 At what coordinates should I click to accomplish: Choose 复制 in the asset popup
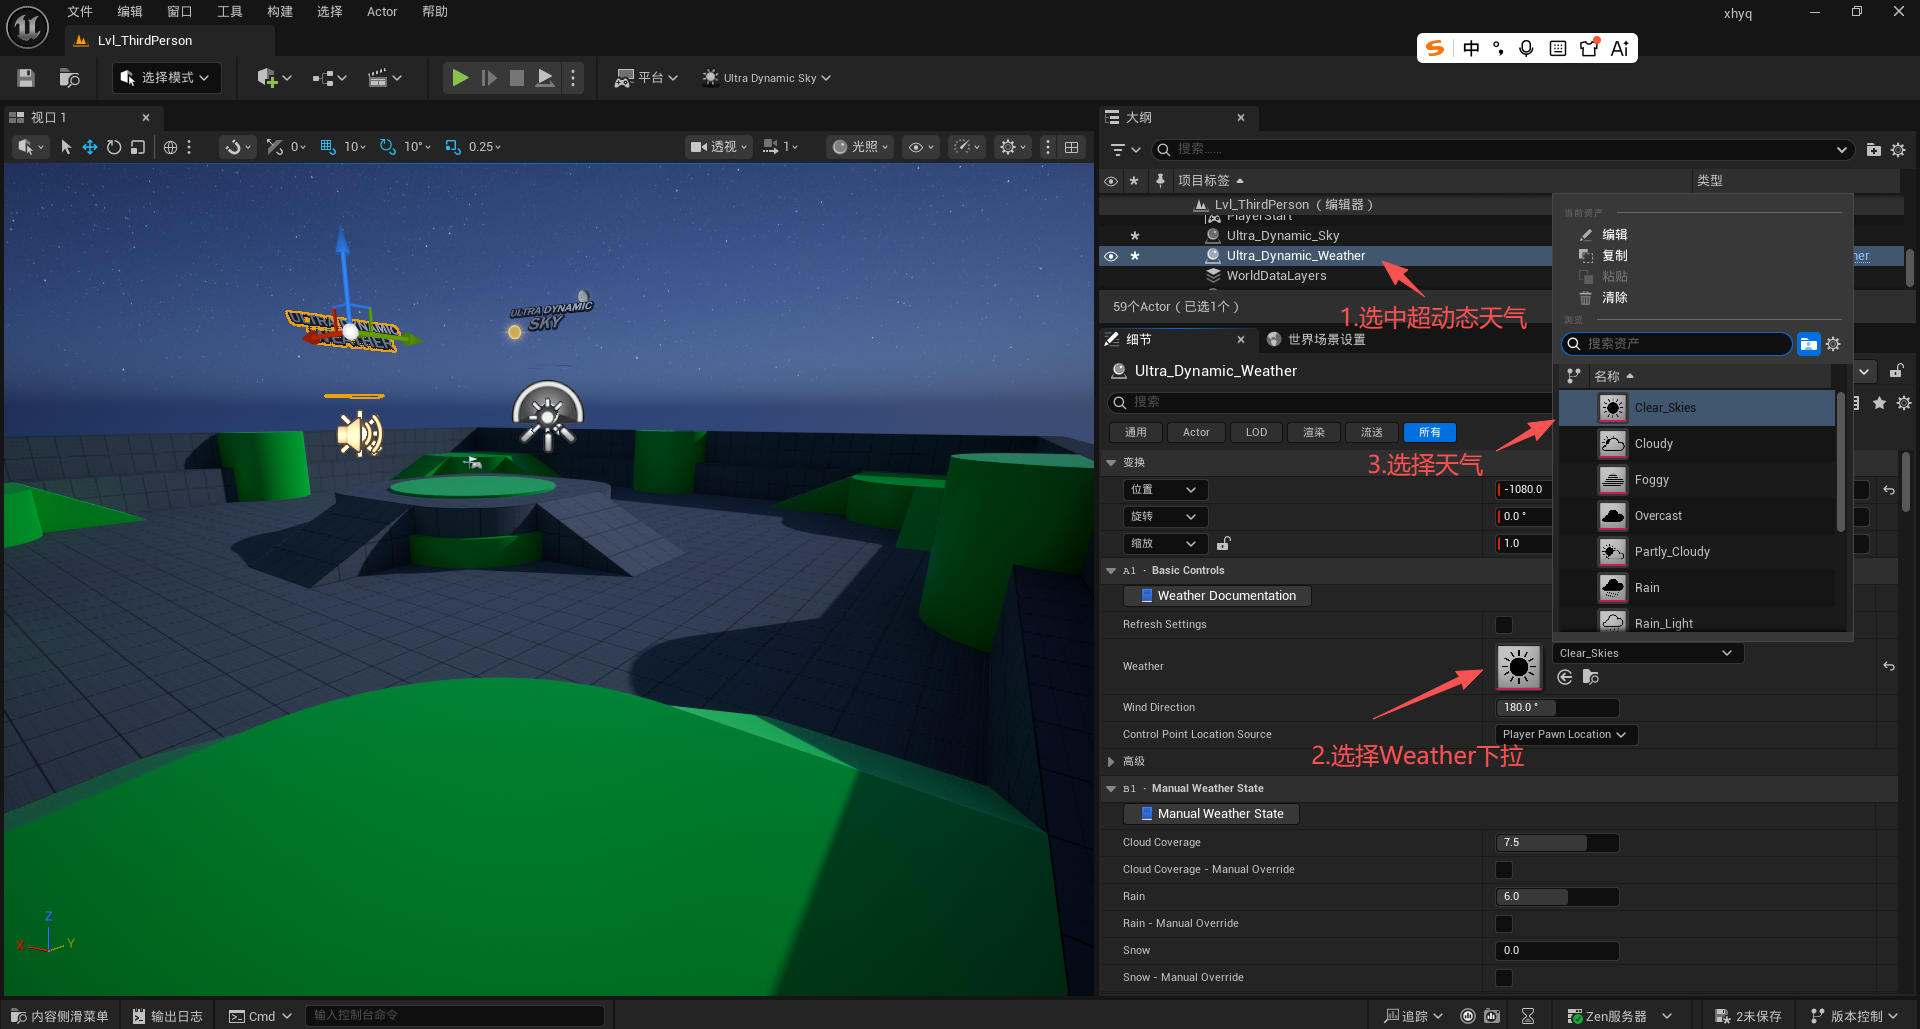click(x=1614, y=256)
